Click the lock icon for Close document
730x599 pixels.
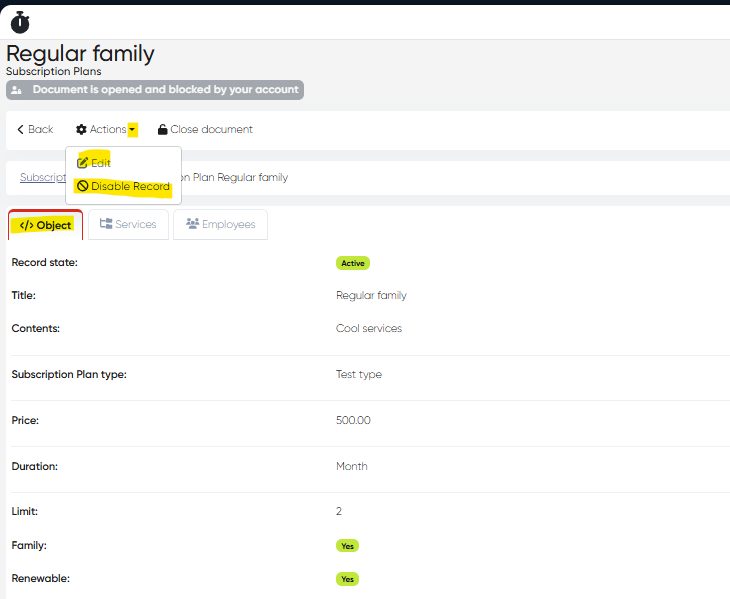(x=163, y=130)
